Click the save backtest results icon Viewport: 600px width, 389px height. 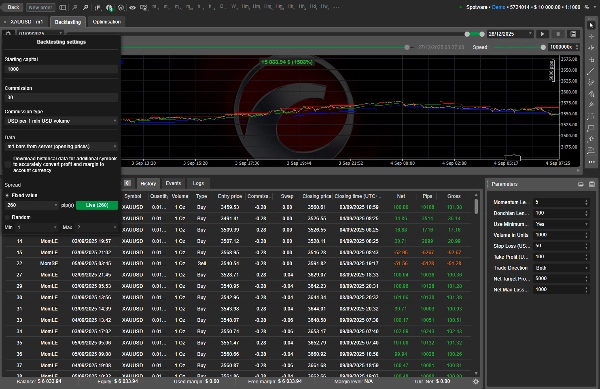[x=573, y=34]
